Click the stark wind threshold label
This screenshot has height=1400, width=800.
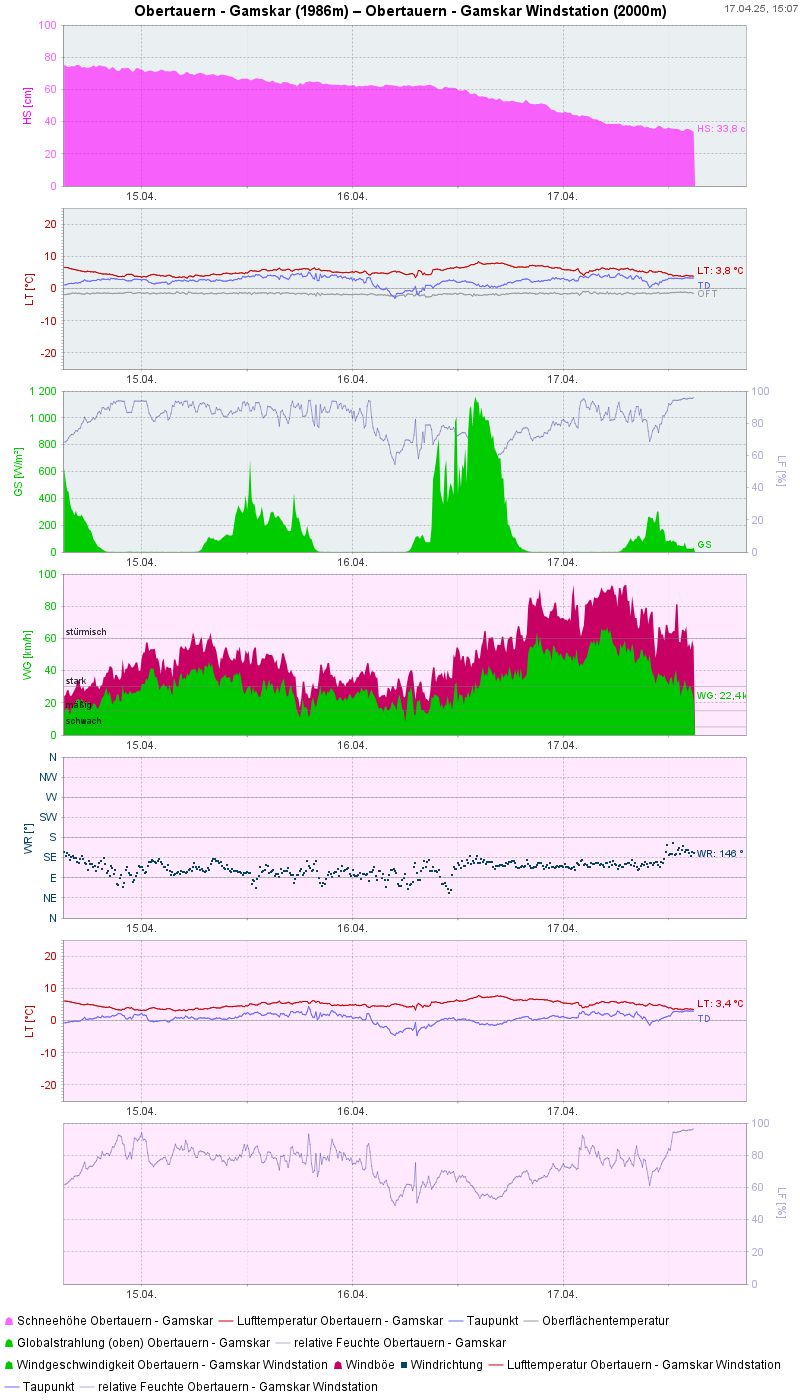pyautogui.click(x=76, y=681)
